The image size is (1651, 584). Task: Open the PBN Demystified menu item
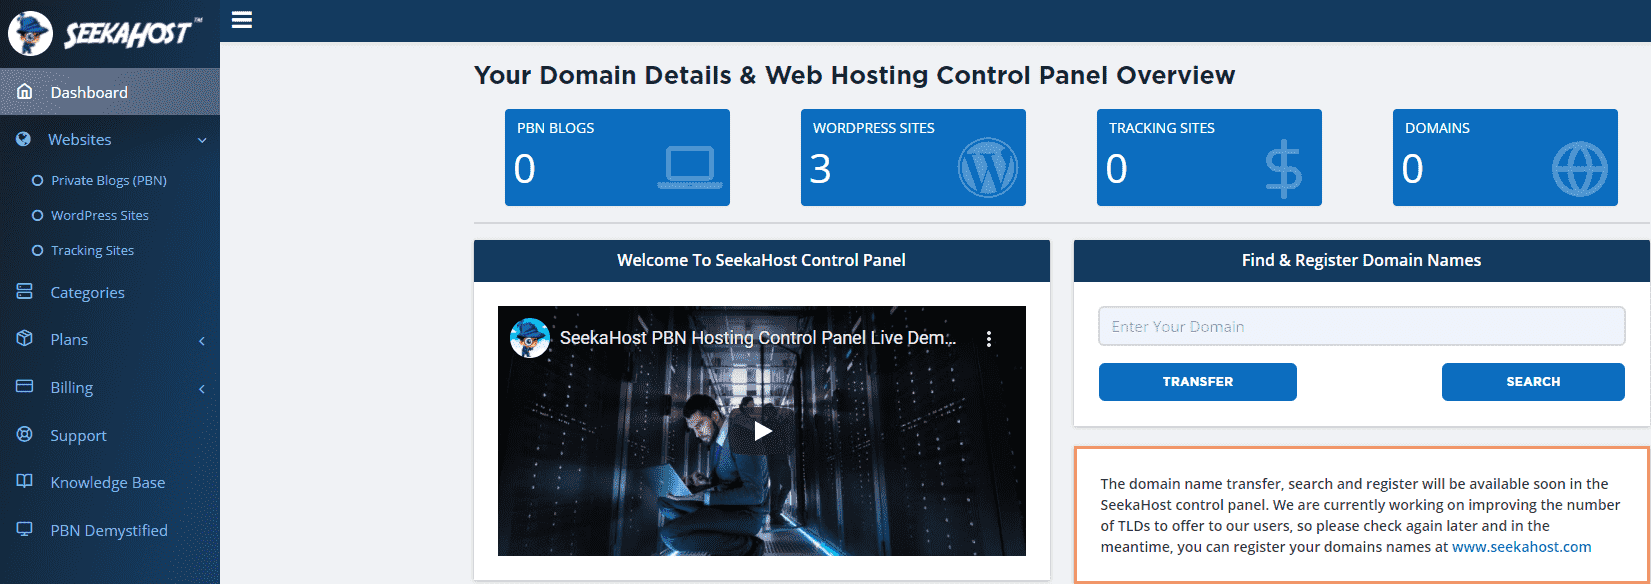110,530
